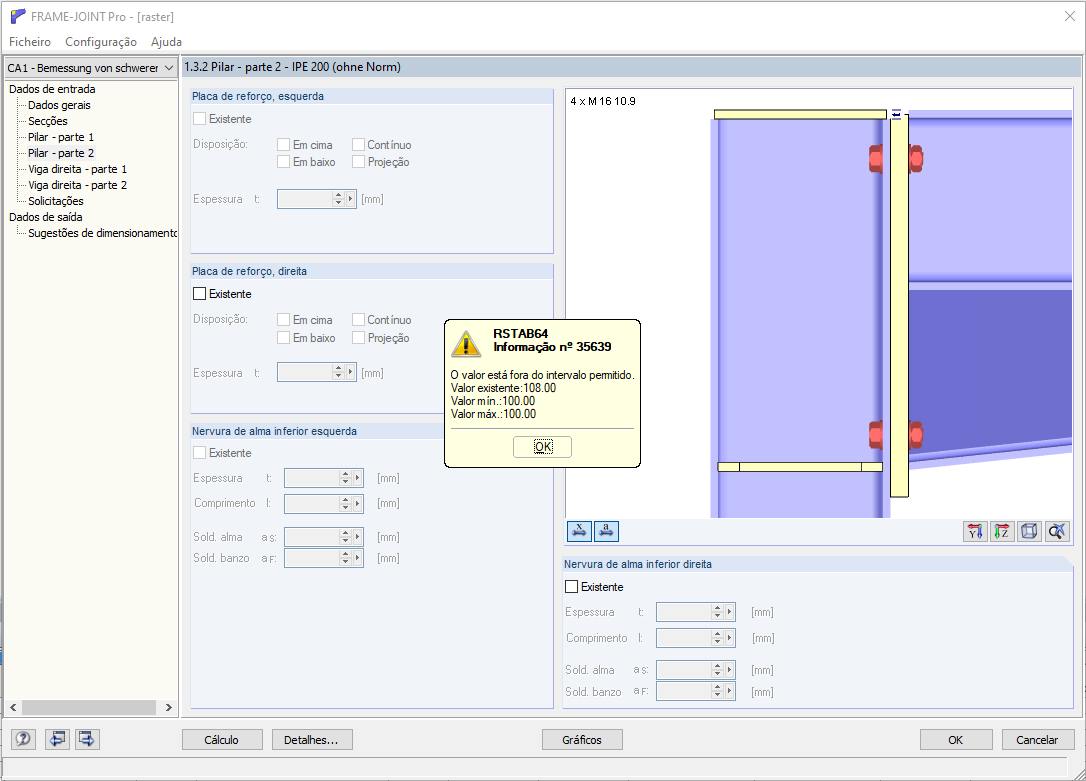This screenshot has width=1086, height=781.
Task: Open the Configuração menu
Action: click(101, 42)
